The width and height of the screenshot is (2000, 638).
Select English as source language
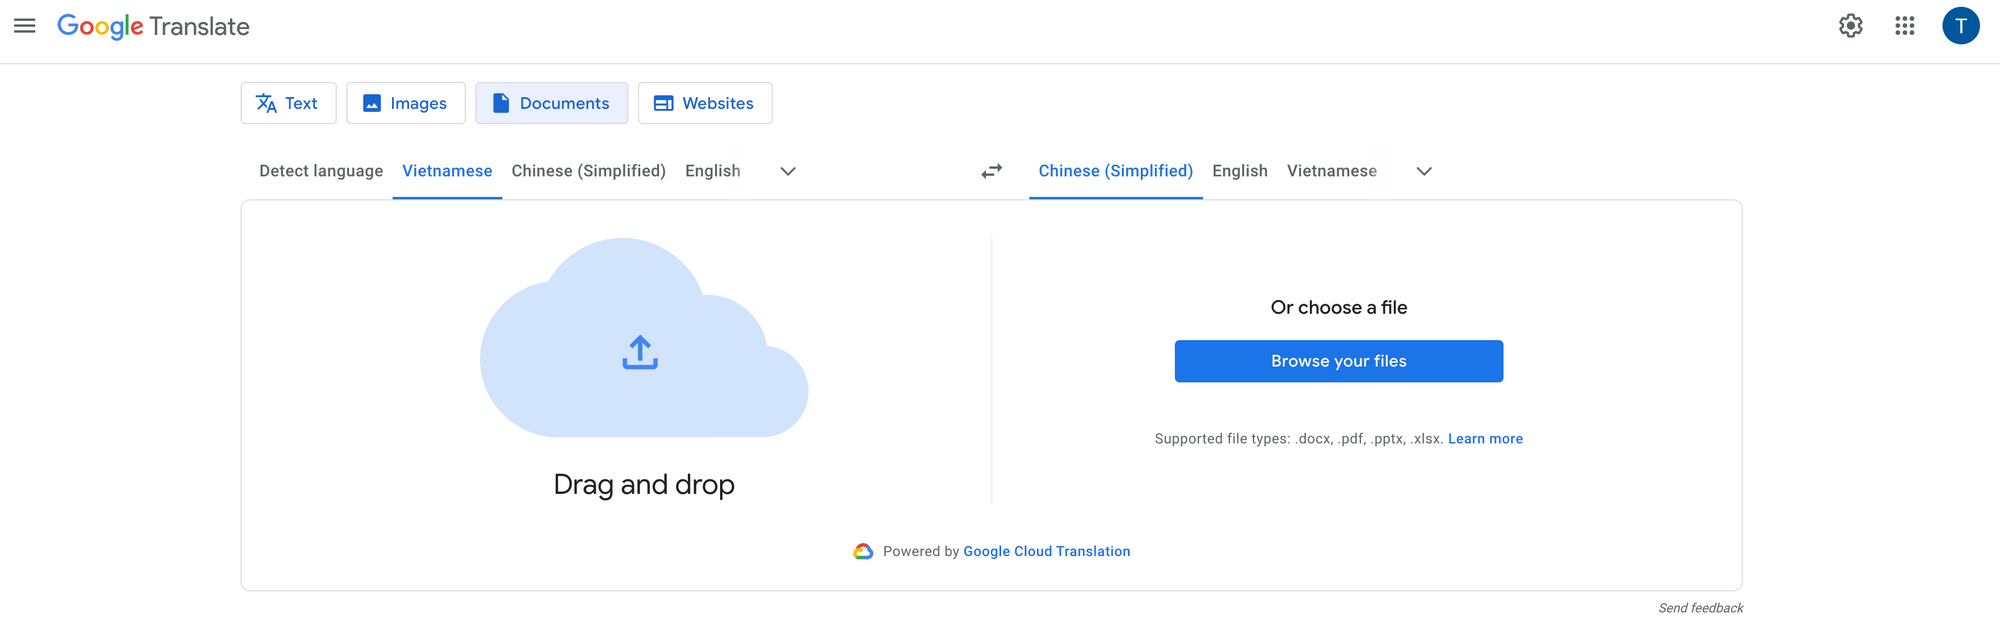click(713, 171)
